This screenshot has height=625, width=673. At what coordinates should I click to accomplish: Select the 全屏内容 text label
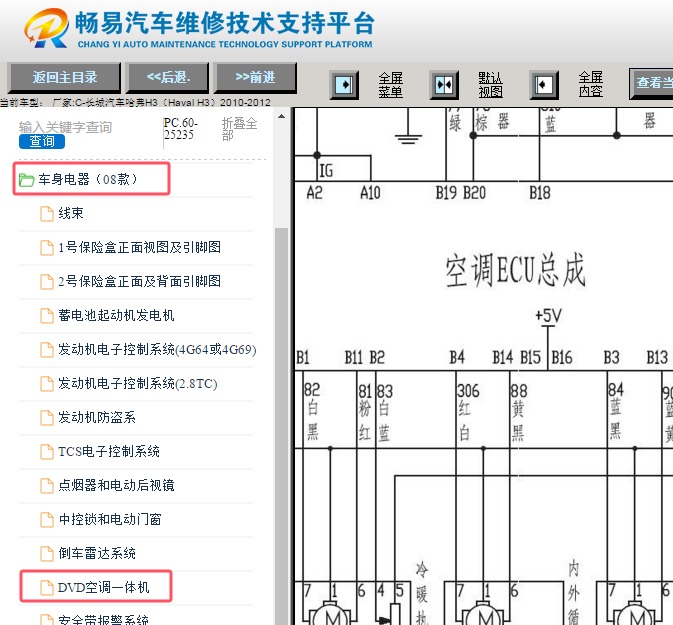591,85
